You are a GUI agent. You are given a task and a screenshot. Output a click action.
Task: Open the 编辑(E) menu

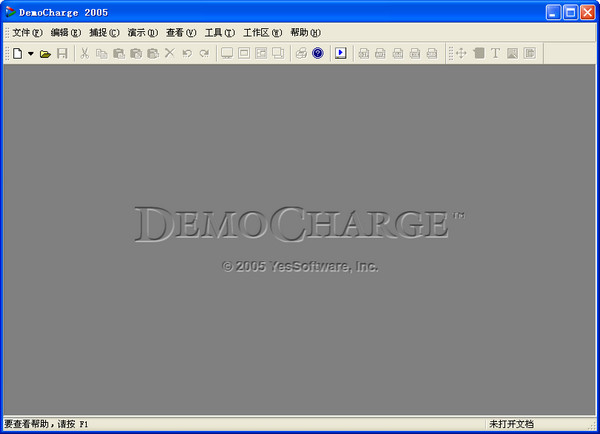pyautogui.click(x=66, y=33)
